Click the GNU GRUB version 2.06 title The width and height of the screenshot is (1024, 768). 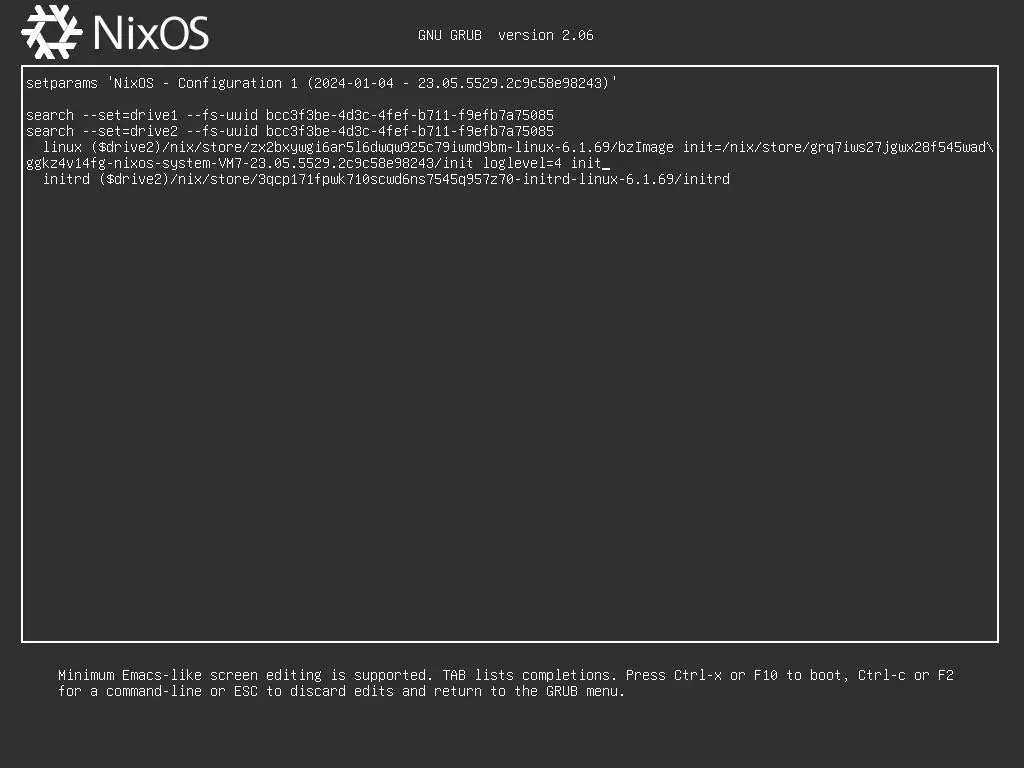coord(505,35)
